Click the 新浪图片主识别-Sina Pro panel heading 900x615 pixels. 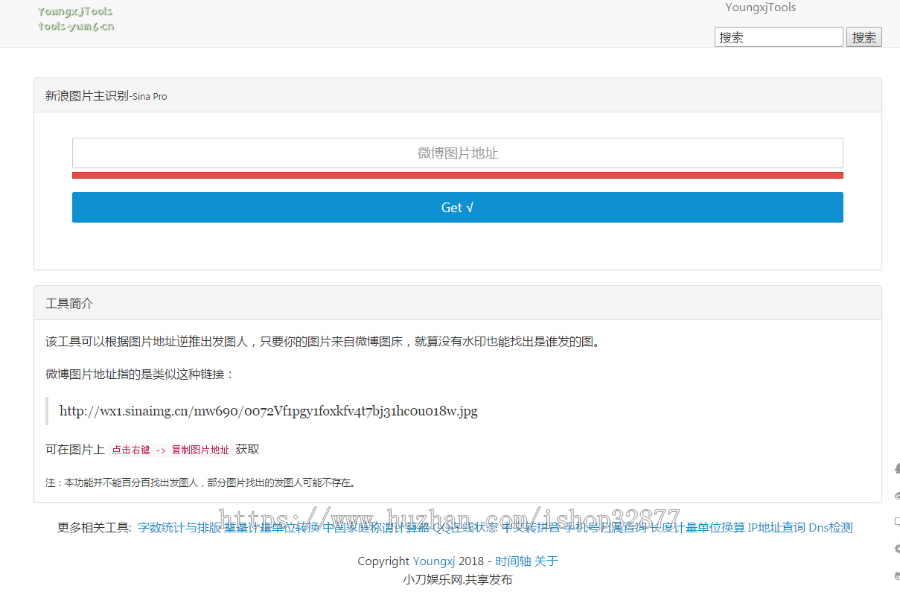[x=106, y=96]
